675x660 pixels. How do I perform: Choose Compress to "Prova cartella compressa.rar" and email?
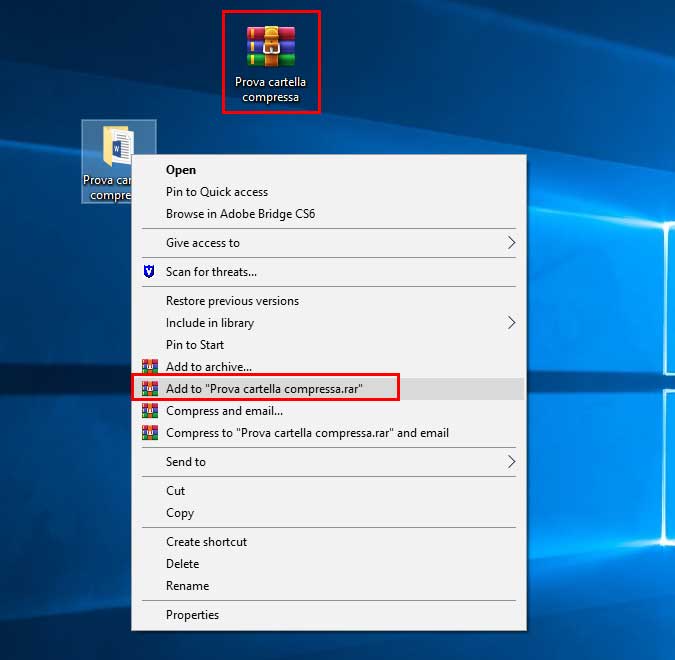point(329,432)
